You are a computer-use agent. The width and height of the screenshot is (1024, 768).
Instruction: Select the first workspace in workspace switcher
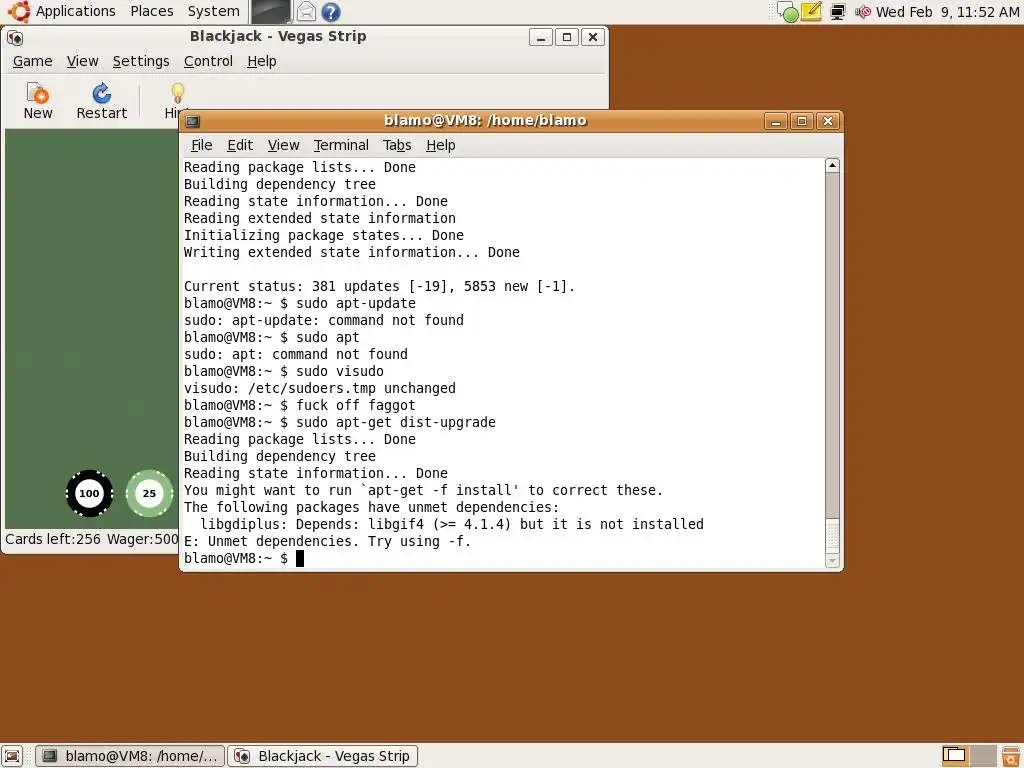pos(954,756)
